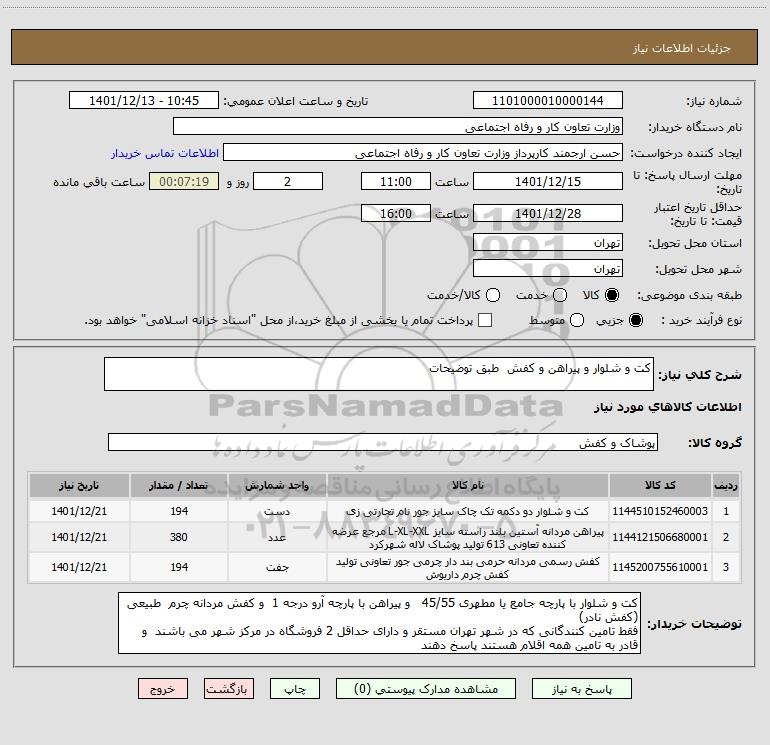The height and width of the screenshot is (745, 770).
Task: Click the مشاهده مدارک پیوستی button
Action: [426, 689]
